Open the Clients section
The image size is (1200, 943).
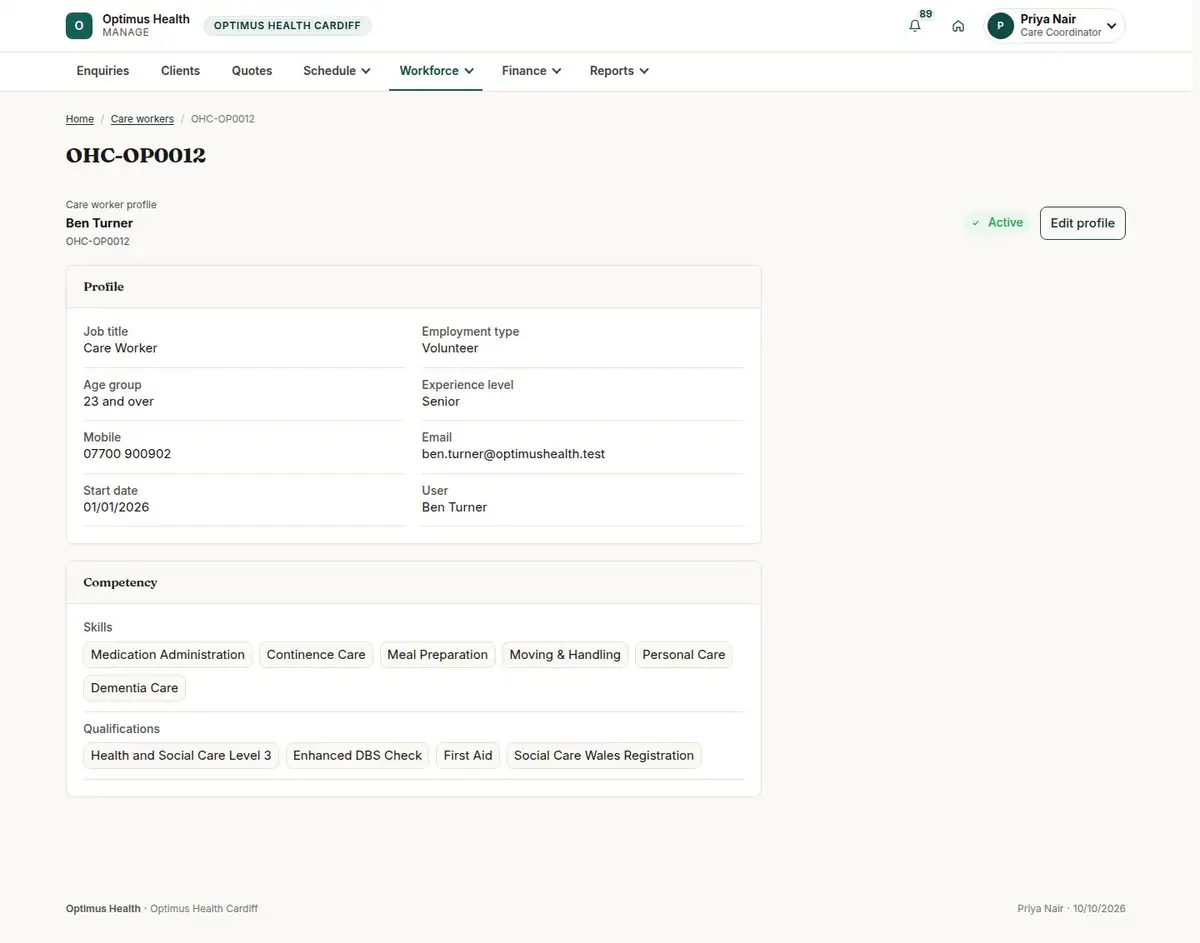[180, 71]
